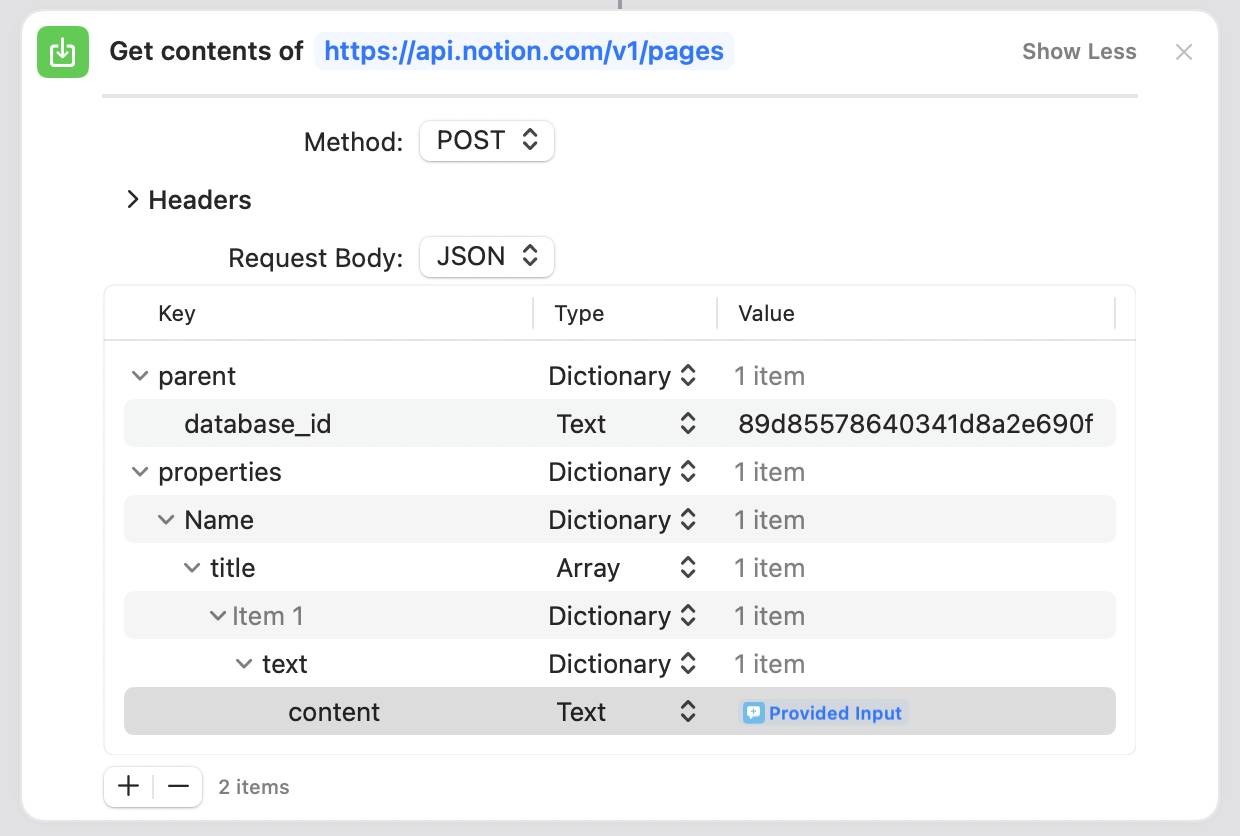Screen dimensions: 1240x836
Task: Click the Type column header
Action: click(579, 313)
